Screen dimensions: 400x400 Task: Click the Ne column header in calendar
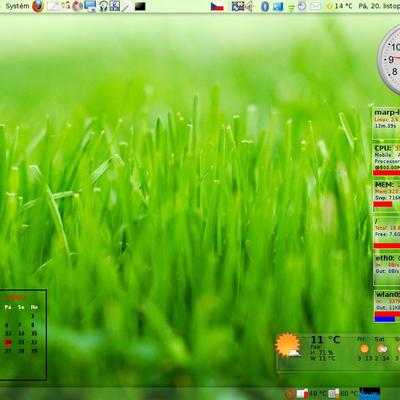34,307
